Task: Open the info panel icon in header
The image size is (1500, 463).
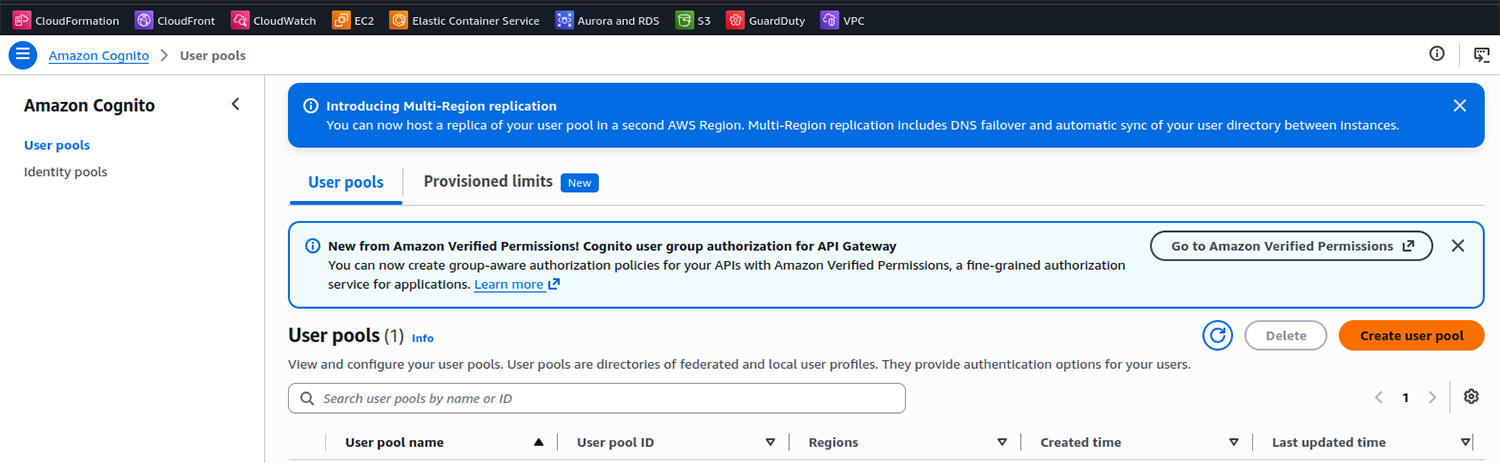Action: pyautogui.click(x=1437, y=54)
